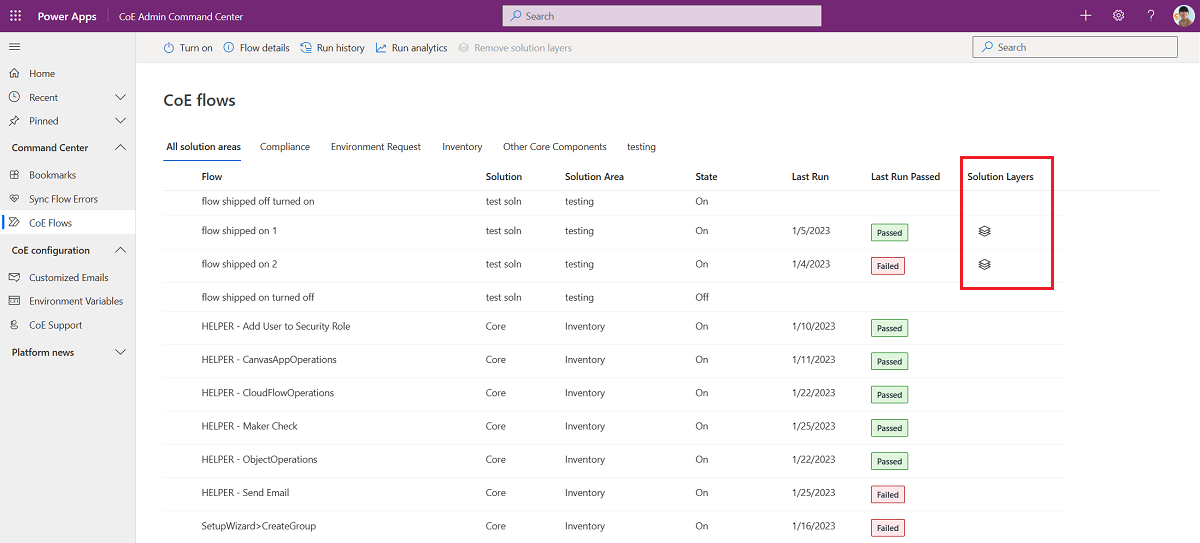Click Failed badge for SetupWizard>CreateGroup
The image size is (1200, 543).
888,528
